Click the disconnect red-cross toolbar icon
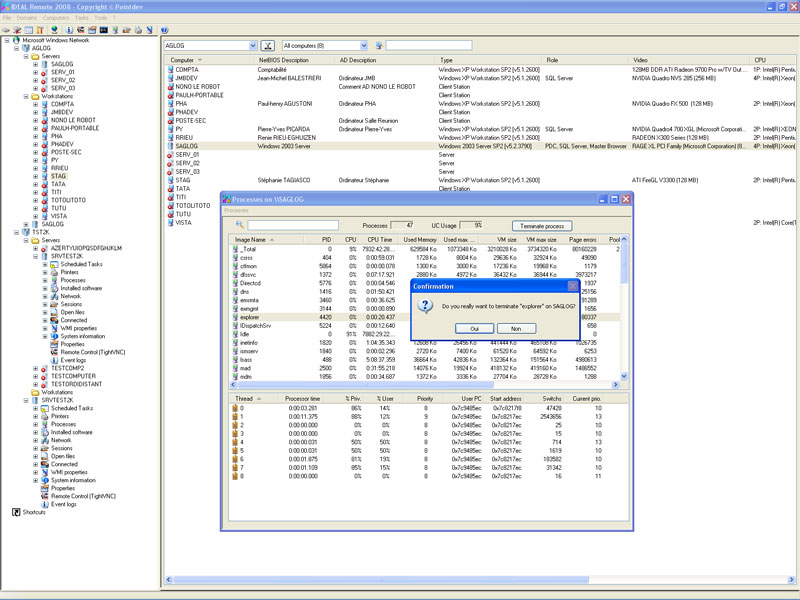800x600 pixels. [17, 30]
